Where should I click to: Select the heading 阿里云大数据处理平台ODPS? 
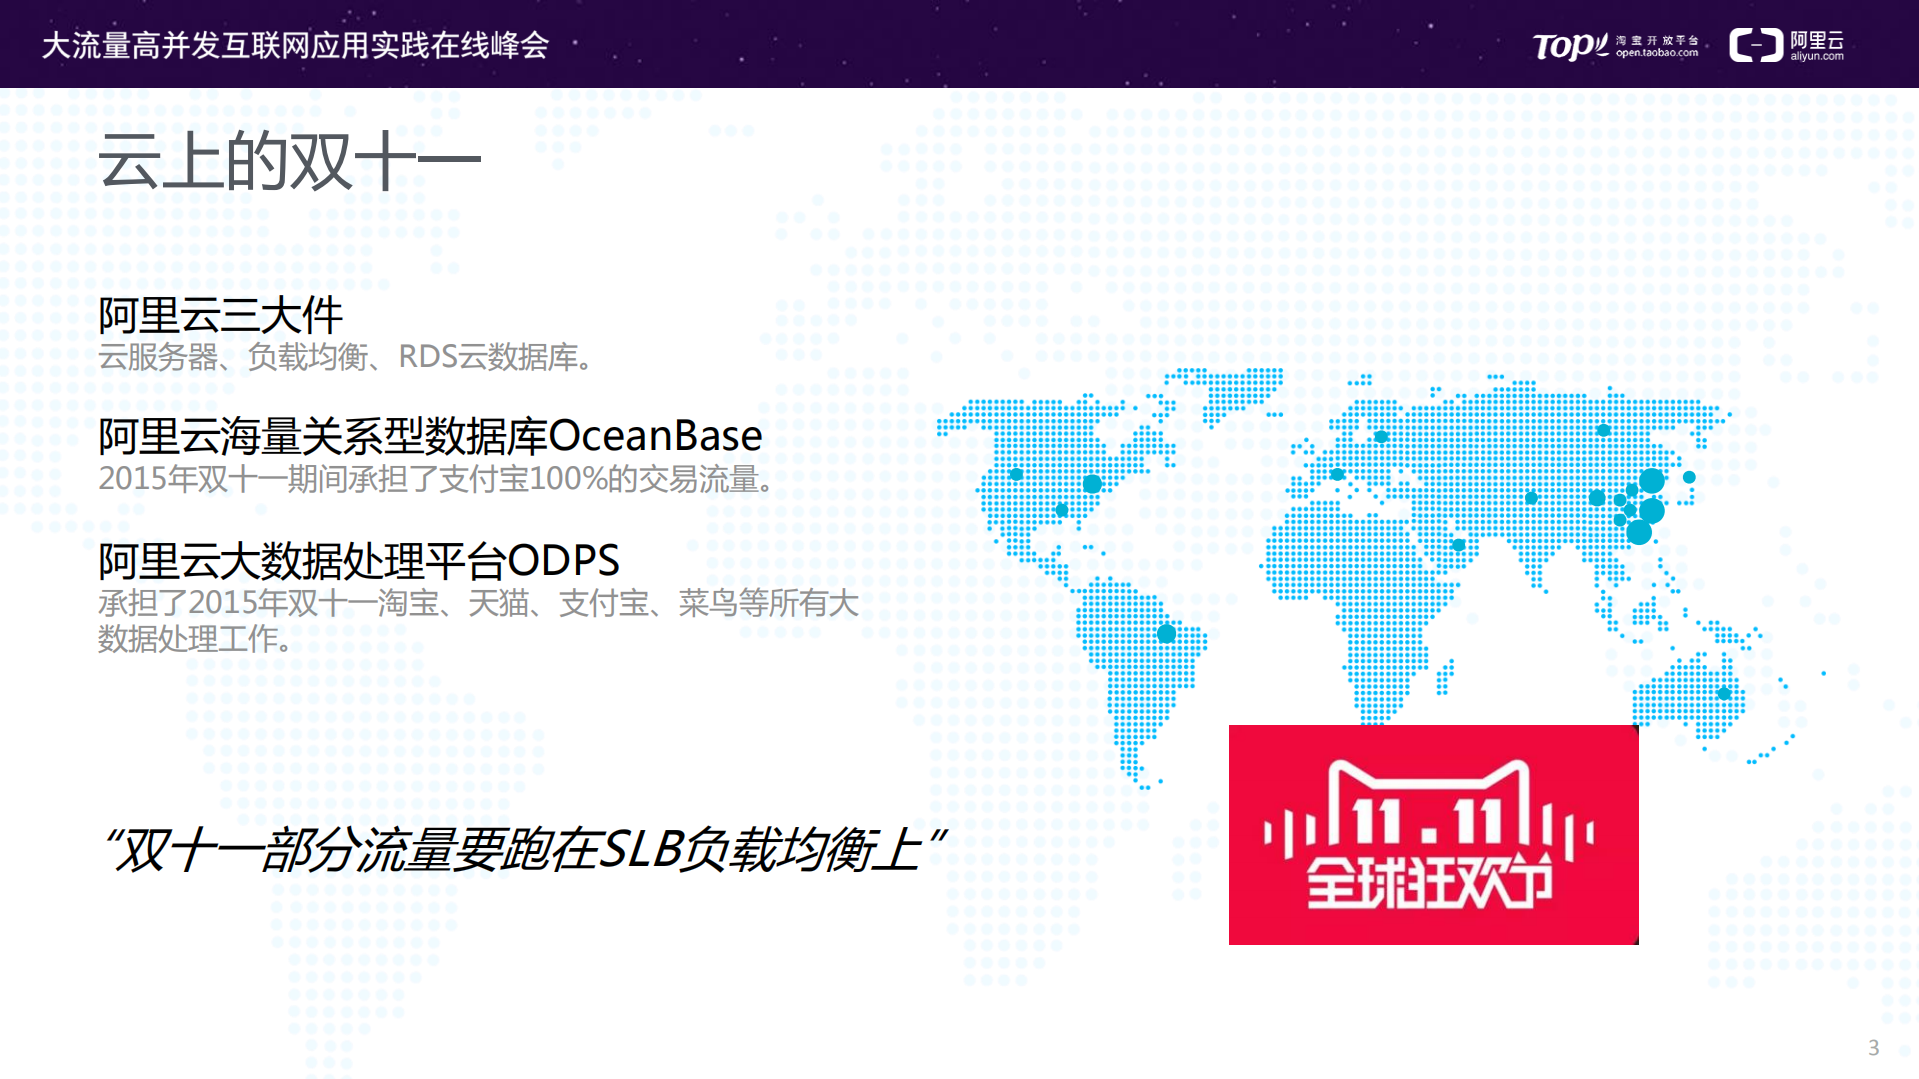point(357,561)
